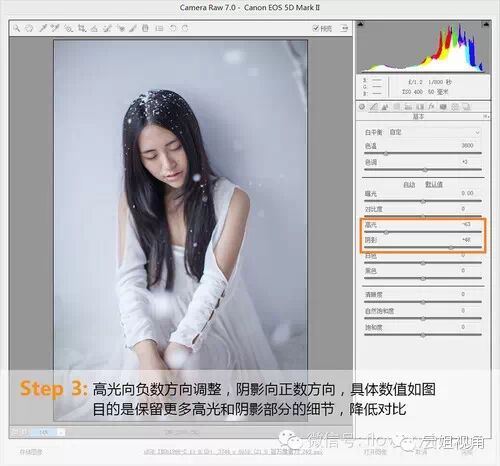This screenshot has width=500, height=466.
Task: Click the Highlights (高光) slider handle
Action: [x=386, y=232]
